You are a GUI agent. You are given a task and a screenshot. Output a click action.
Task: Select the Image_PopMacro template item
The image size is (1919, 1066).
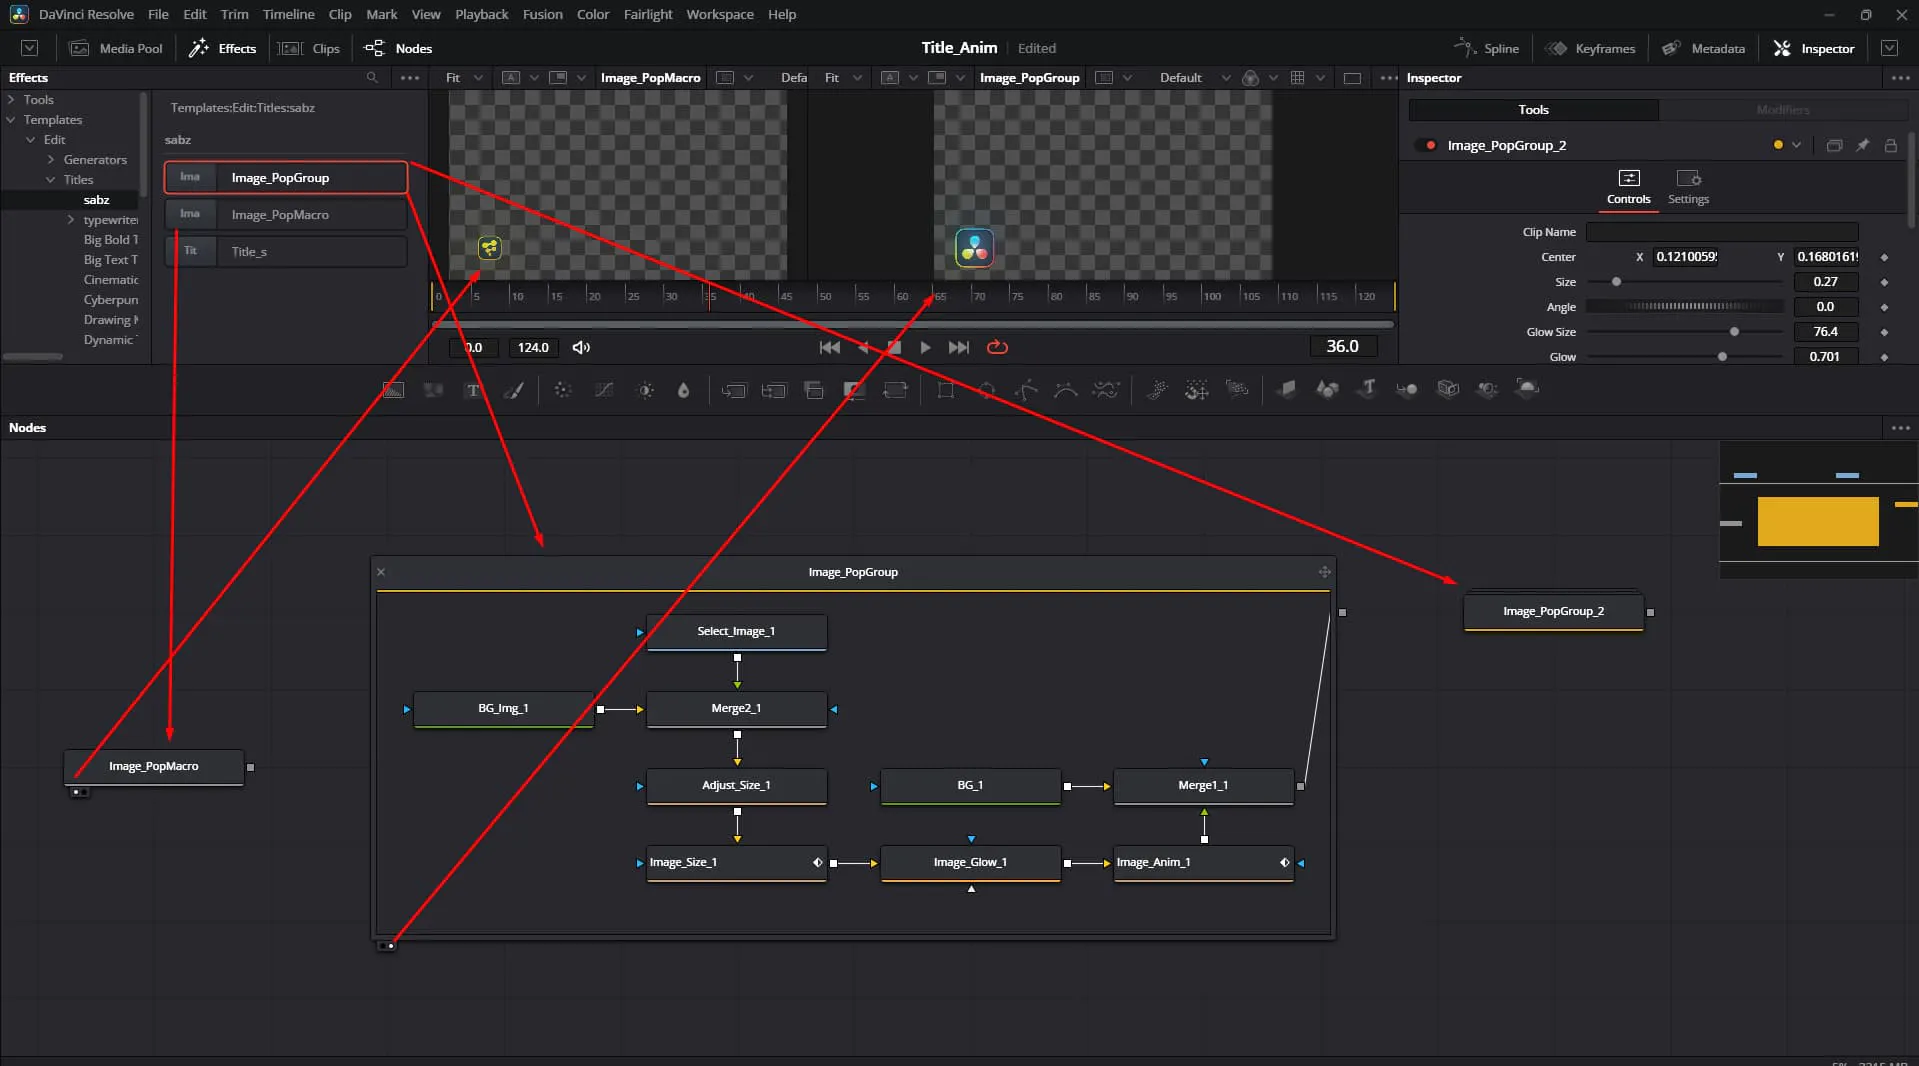tap(286, 214)
